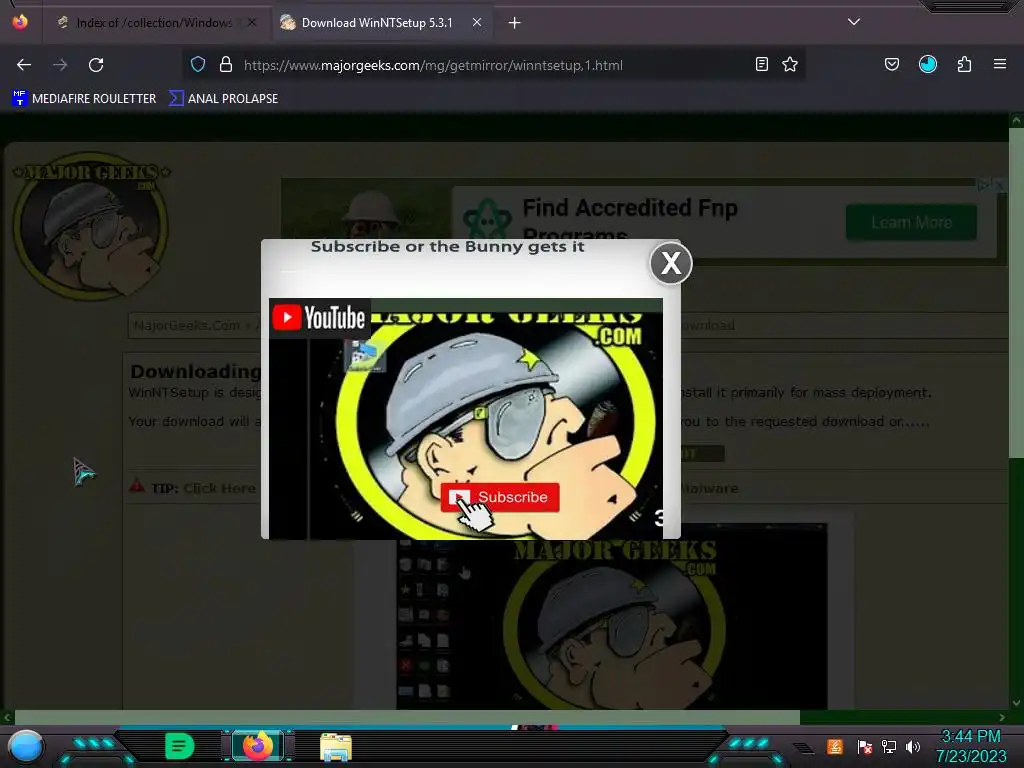Viewport: 1024px width, 768px height.
Task: Open the Firefox hamburger application menu
Action: coord(1000,64)
